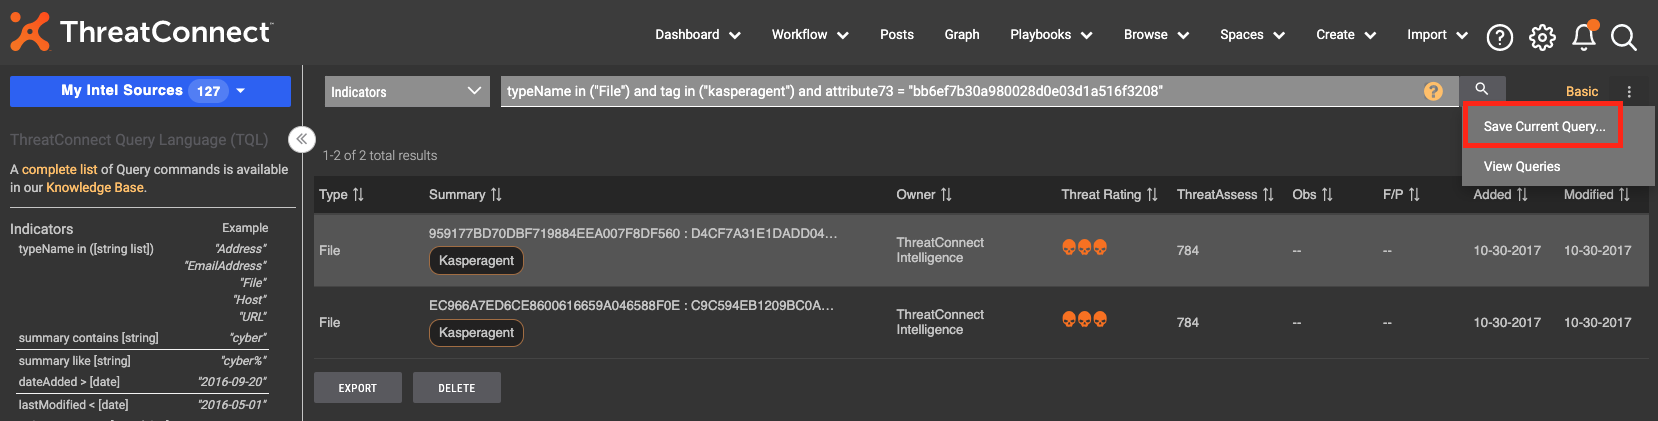Open the Posts page
This screenshot has height=421, width=1658.
point(897,35)
